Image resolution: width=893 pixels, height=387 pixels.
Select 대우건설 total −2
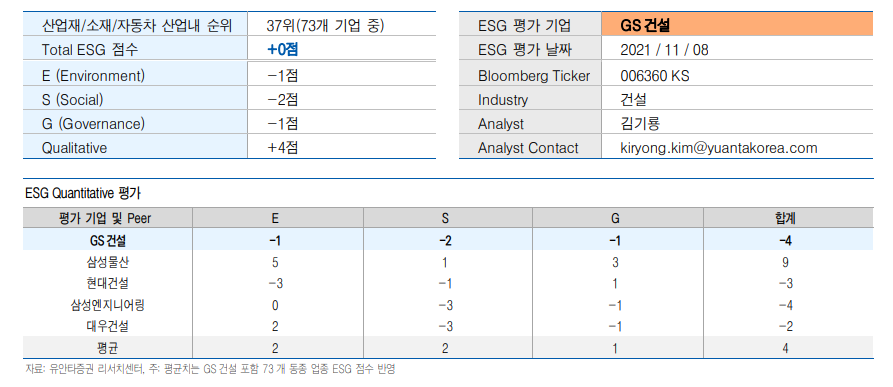tap(786, 327)
